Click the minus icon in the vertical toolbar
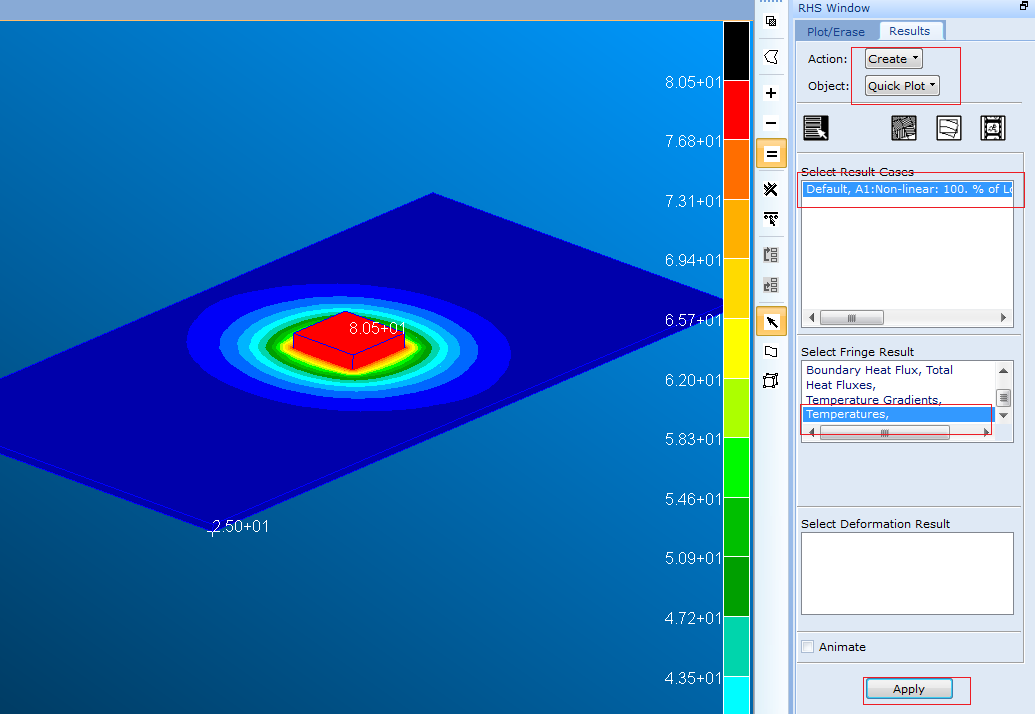Viewport: 1035px width, 714px height. [771, 123]
